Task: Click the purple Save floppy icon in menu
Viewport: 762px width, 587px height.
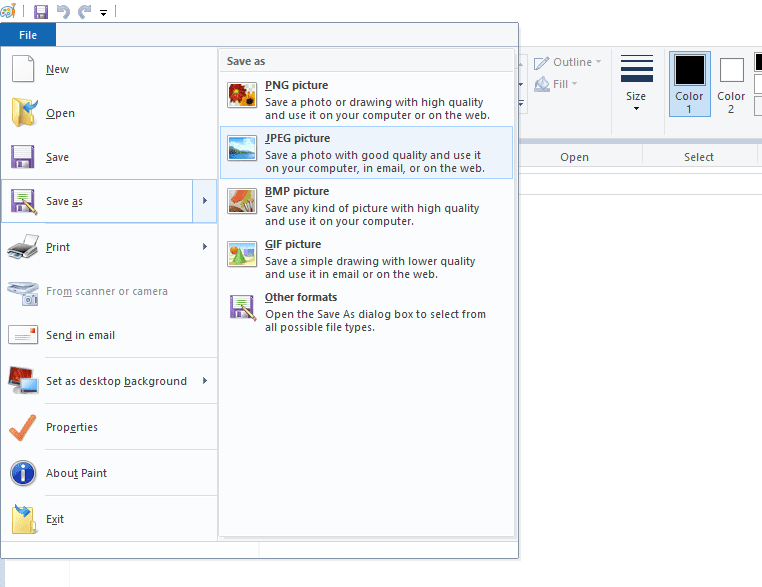Action: [x=22, y=156]
